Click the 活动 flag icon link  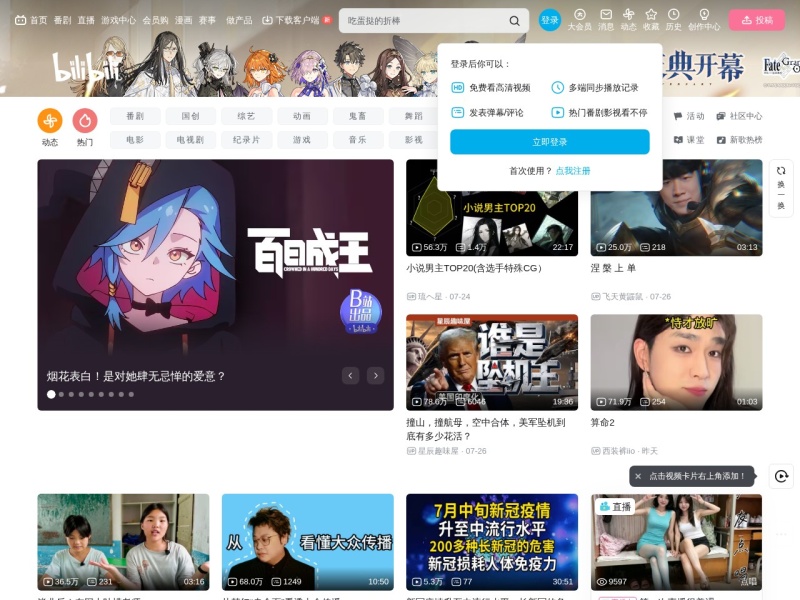[689, 116]
